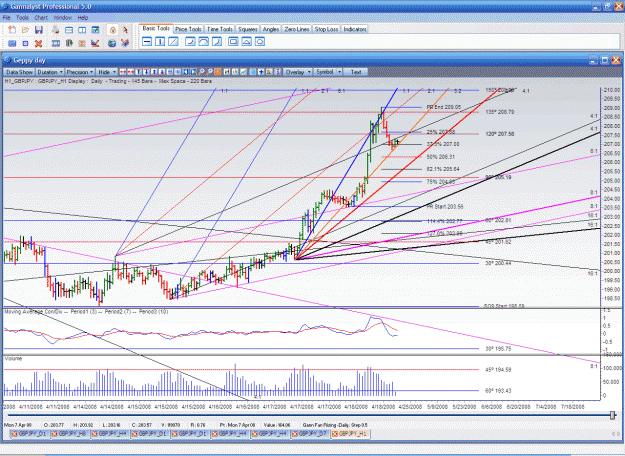This screenshot has width=625, height=456.
Task: Click the Text button in chart toolbar
Action: point(356,72)
